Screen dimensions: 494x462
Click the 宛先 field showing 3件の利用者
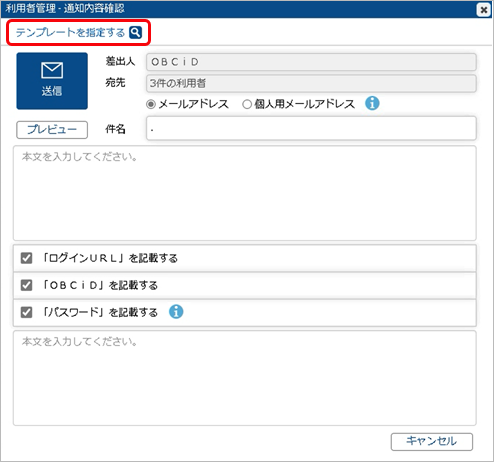point(311,83)
